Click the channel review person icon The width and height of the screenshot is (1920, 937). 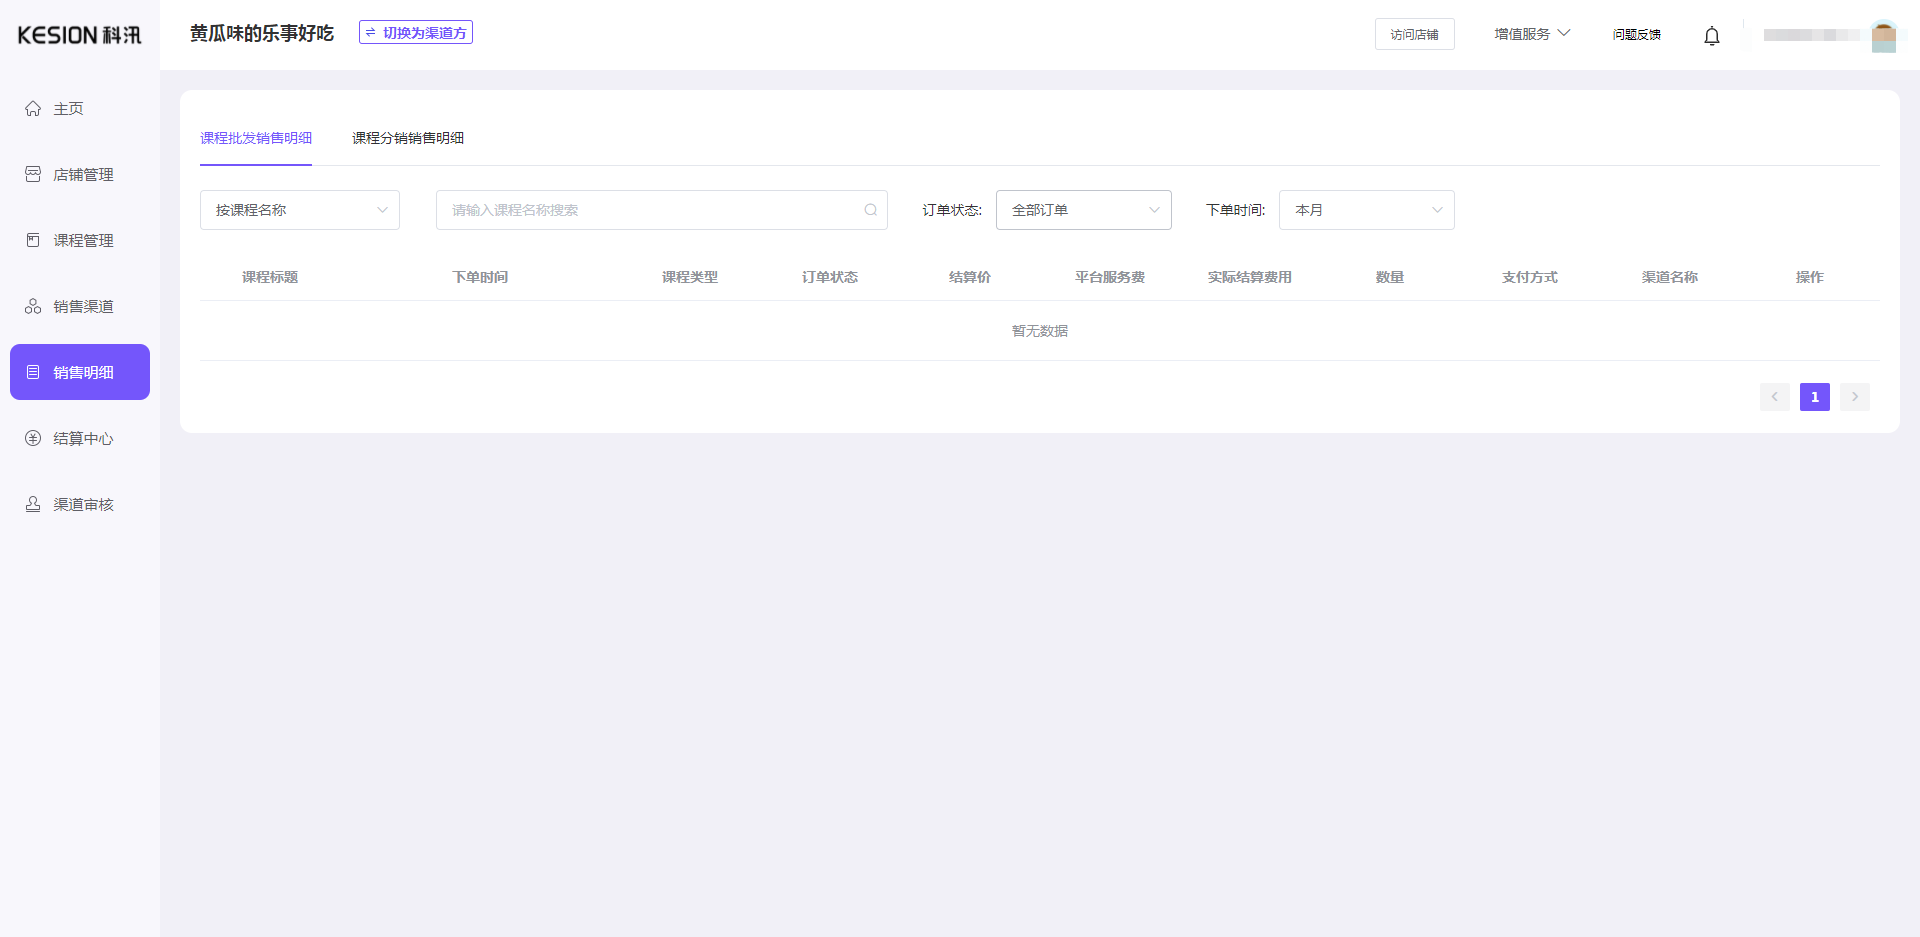33,505
